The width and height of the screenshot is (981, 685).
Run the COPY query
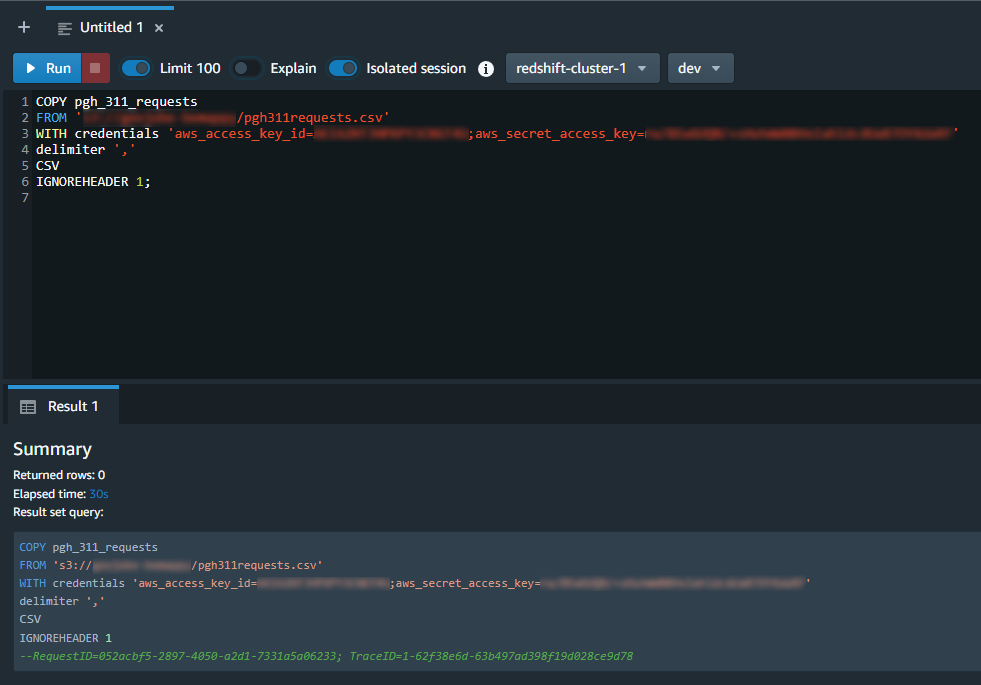click(47, 68)
